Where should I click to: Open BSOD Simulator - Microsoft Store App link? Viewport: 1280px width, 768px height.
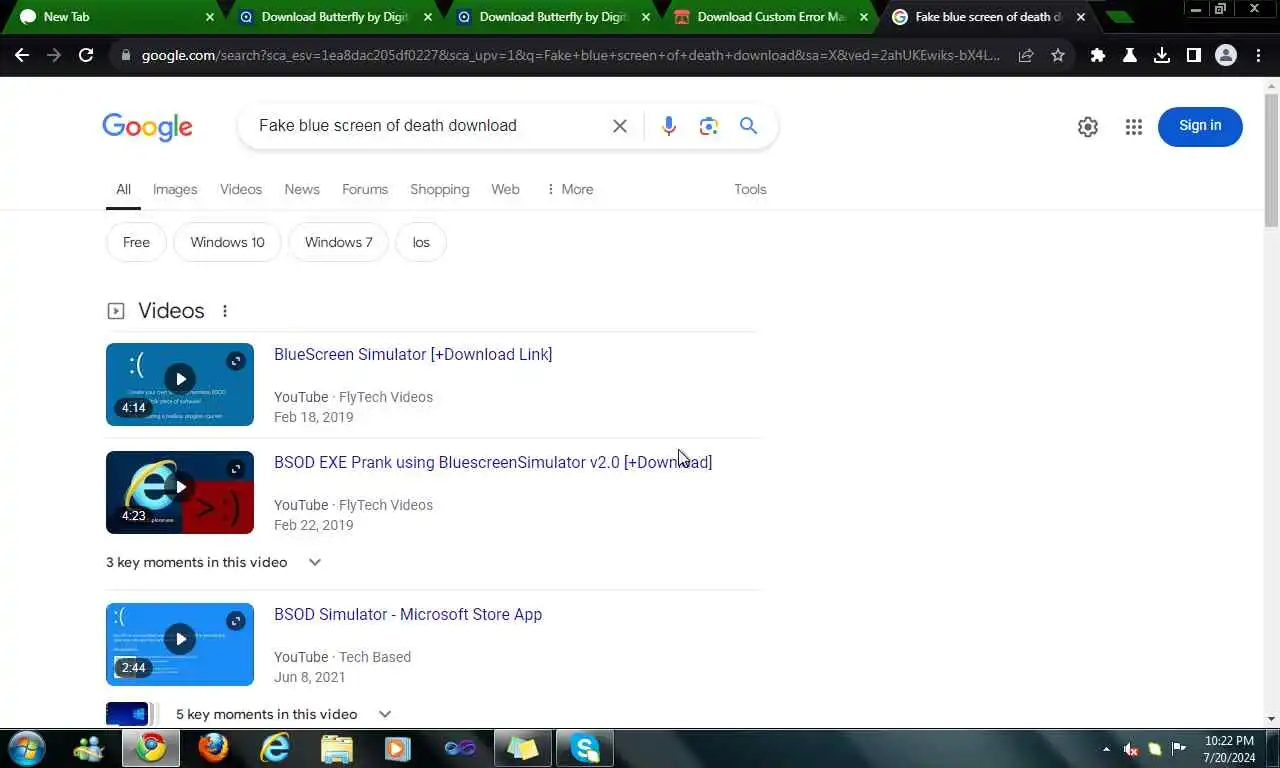tap(408, 614)
